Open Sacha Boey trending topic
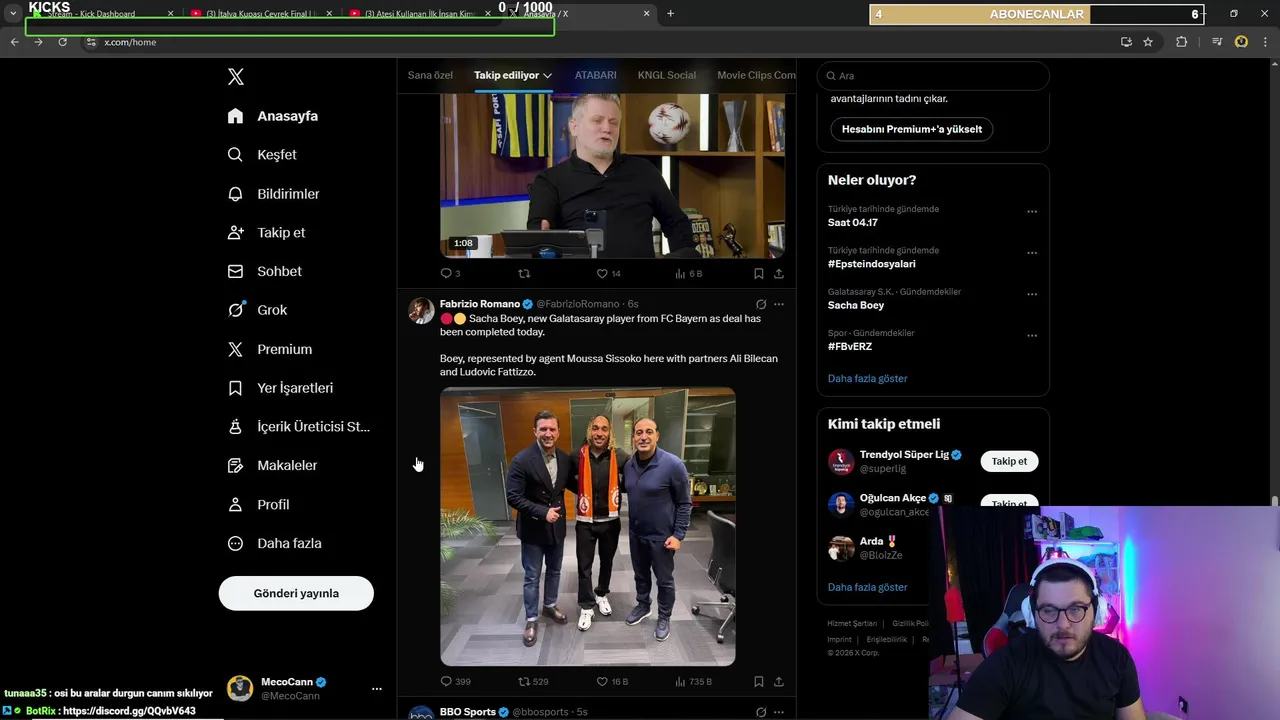This screenshot has height=720, width=1280. click(856, 305)
